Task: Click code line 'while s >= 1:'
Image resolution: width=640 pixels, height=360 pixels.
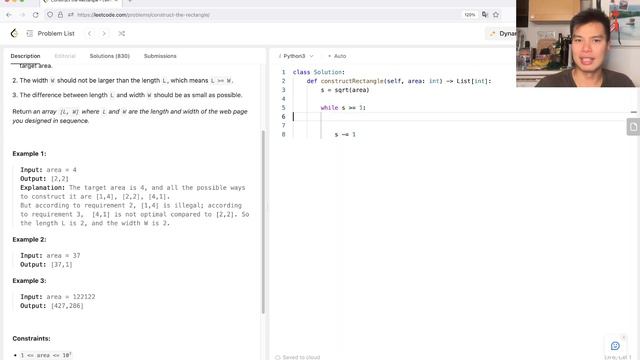Action: pyautogui.click(x=343, y=108)
